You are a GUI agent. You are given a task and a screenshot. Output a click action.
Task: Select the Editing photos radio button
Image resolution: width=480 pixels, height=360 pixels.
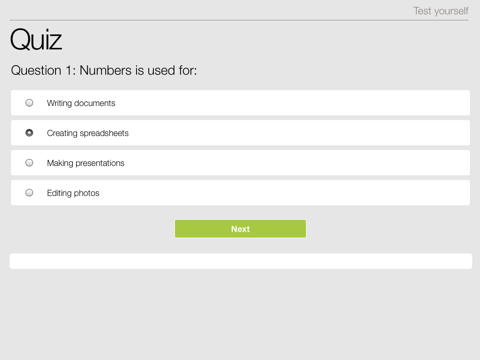pos(29,193)
